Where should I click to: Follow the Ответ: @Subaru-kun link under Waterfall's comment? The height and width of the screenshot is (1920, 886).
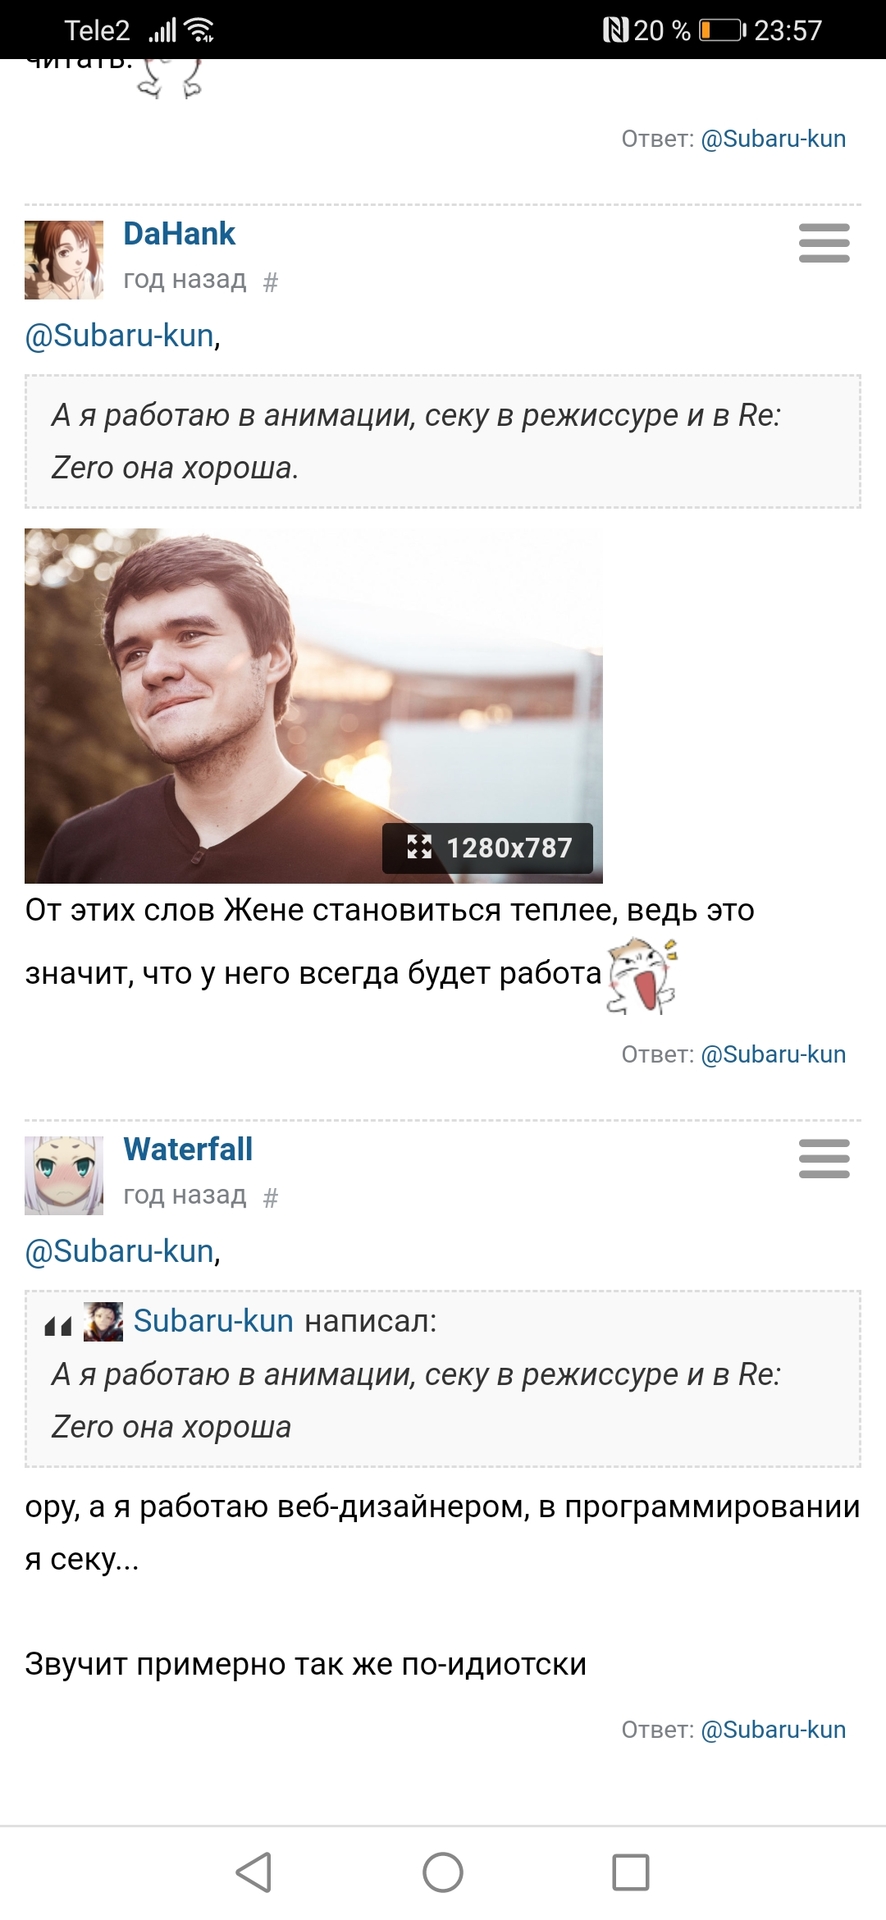773,1730
